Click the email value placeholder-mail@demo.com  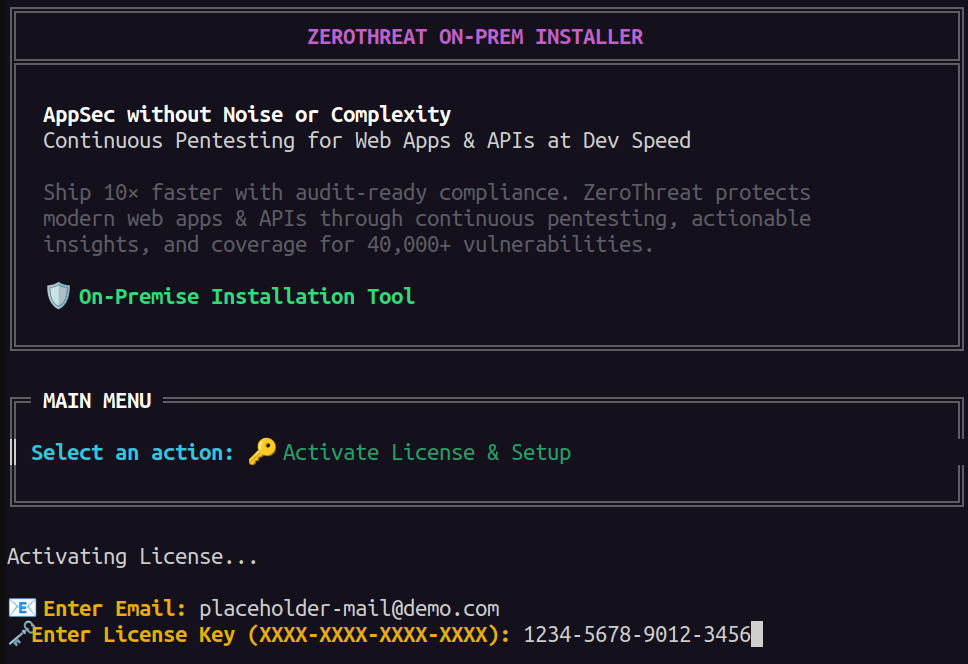click(349, 609)
